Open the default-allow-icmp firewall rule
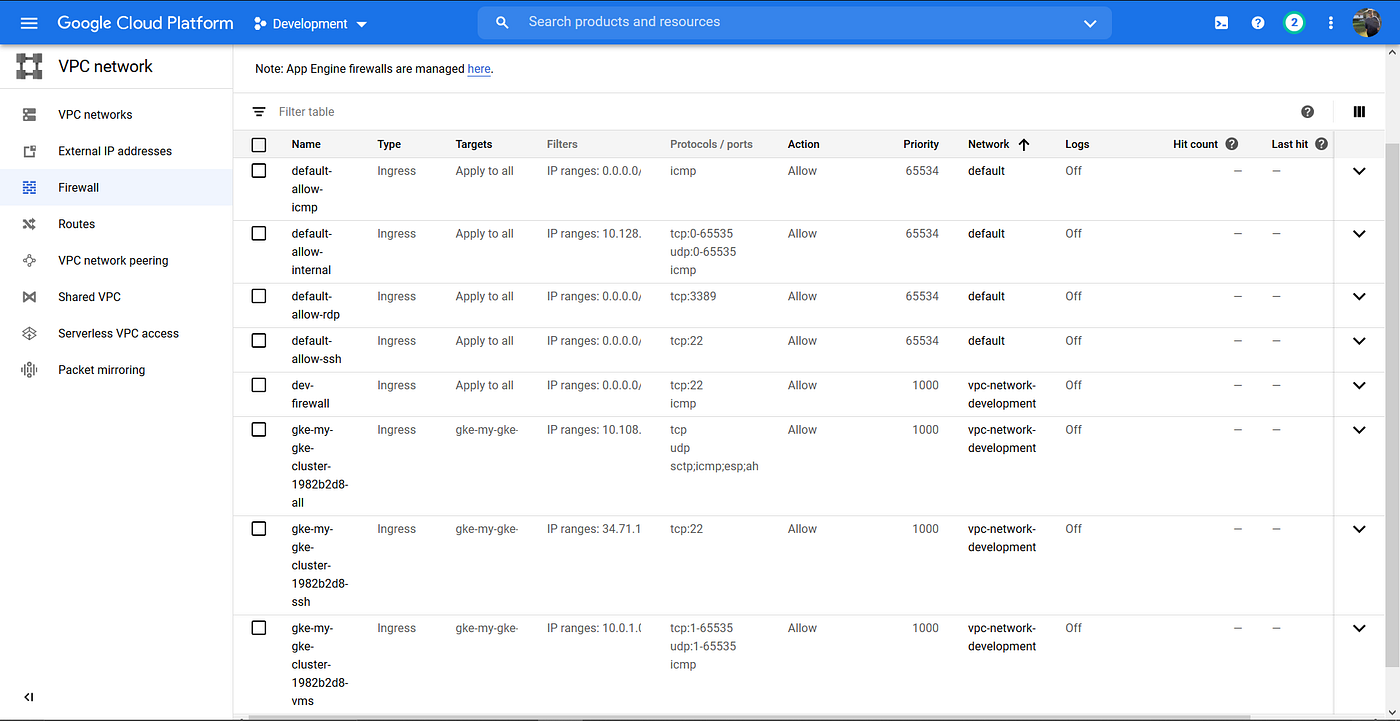 311,189
